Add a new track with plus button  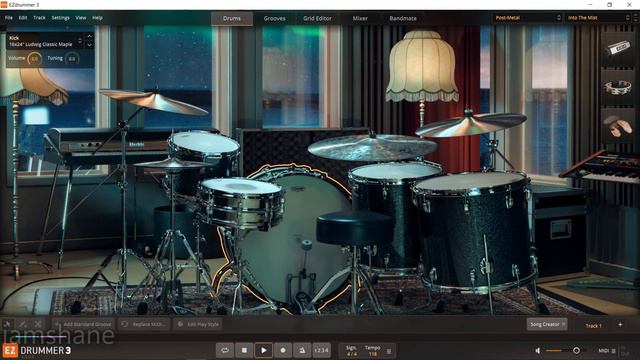coord(620,324)
